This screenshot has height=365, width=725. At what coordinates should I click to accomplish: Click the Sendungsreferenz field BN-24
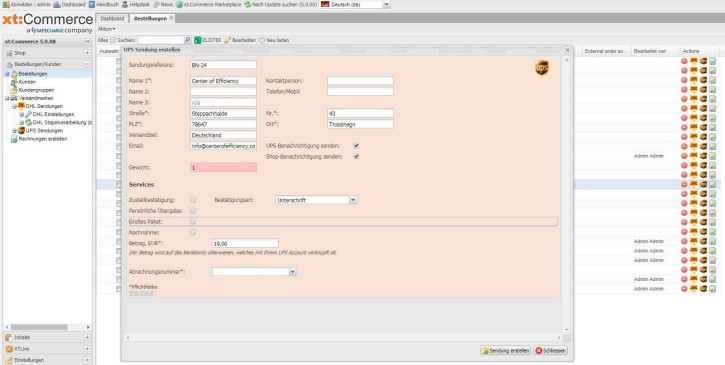coord(223,65)
